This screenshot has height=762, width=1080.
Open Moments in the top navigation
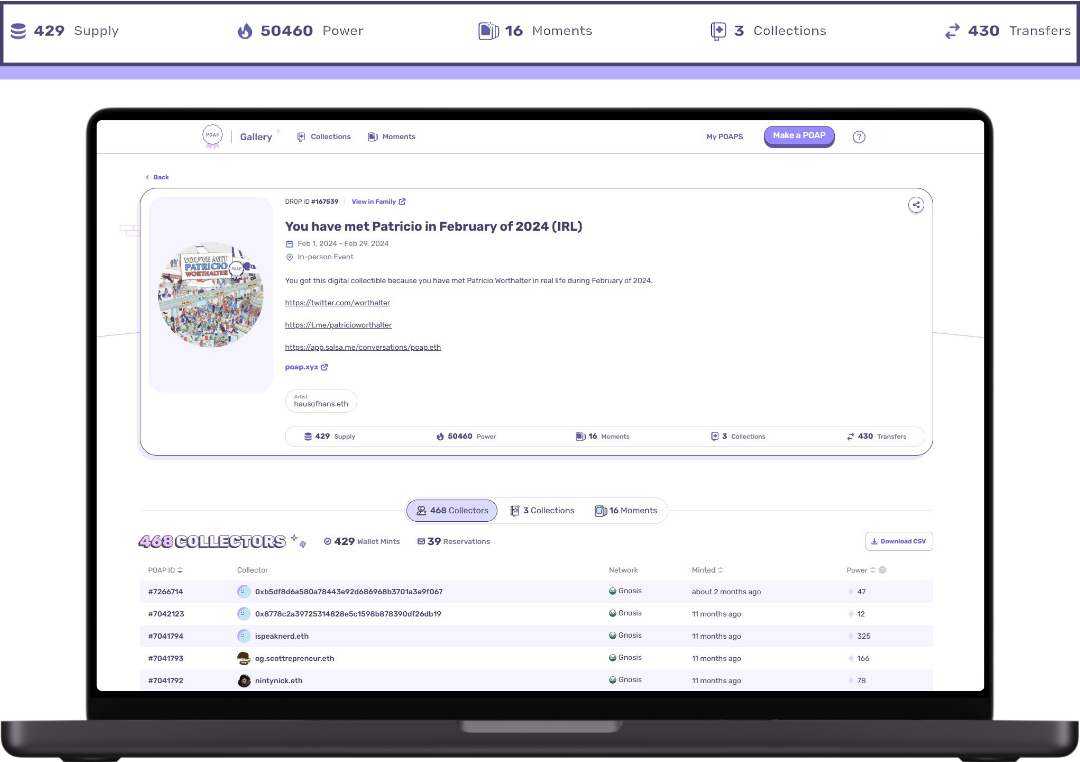point(391,137)
